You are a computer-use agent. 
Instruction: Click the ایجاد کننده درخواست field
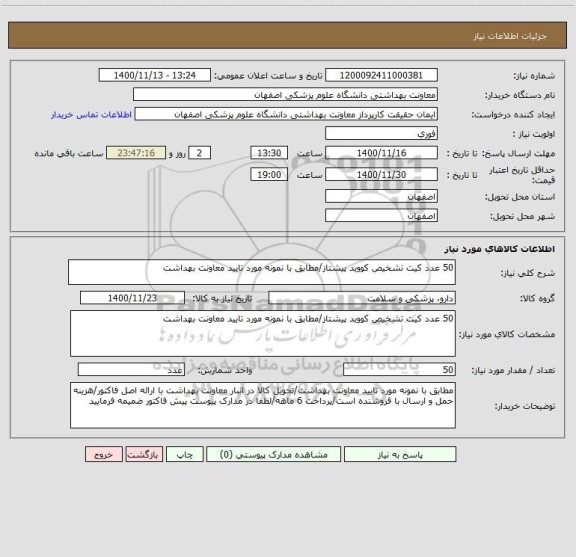click(286, 114)
